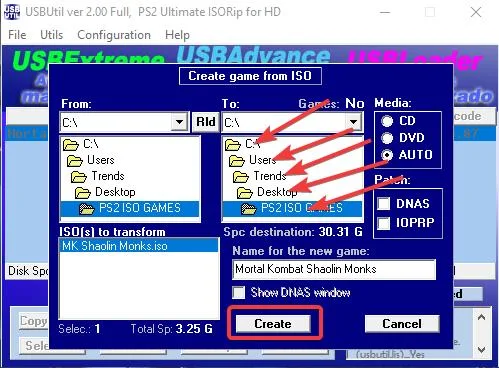Click the Trends folder icon in To tree
This screenshot has height=368, width=499.
(241, 177)
